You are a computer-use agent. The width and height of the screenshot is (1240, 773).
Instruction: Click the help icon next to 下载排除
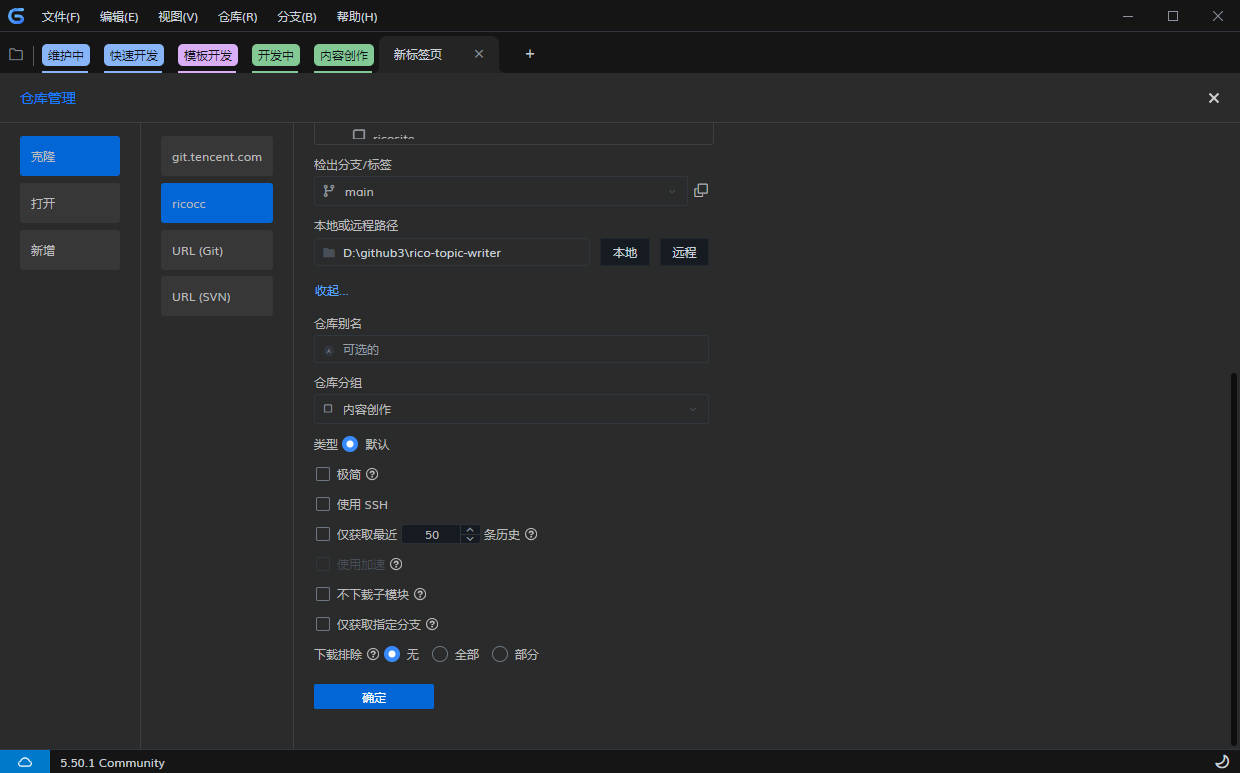tap(373, 654)
